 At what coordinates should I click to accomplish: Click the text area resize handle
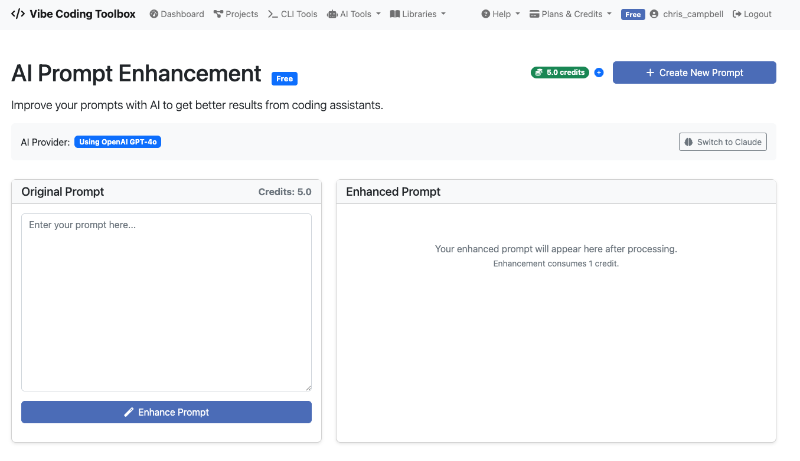pyautogui.click(x=307, y=387)
